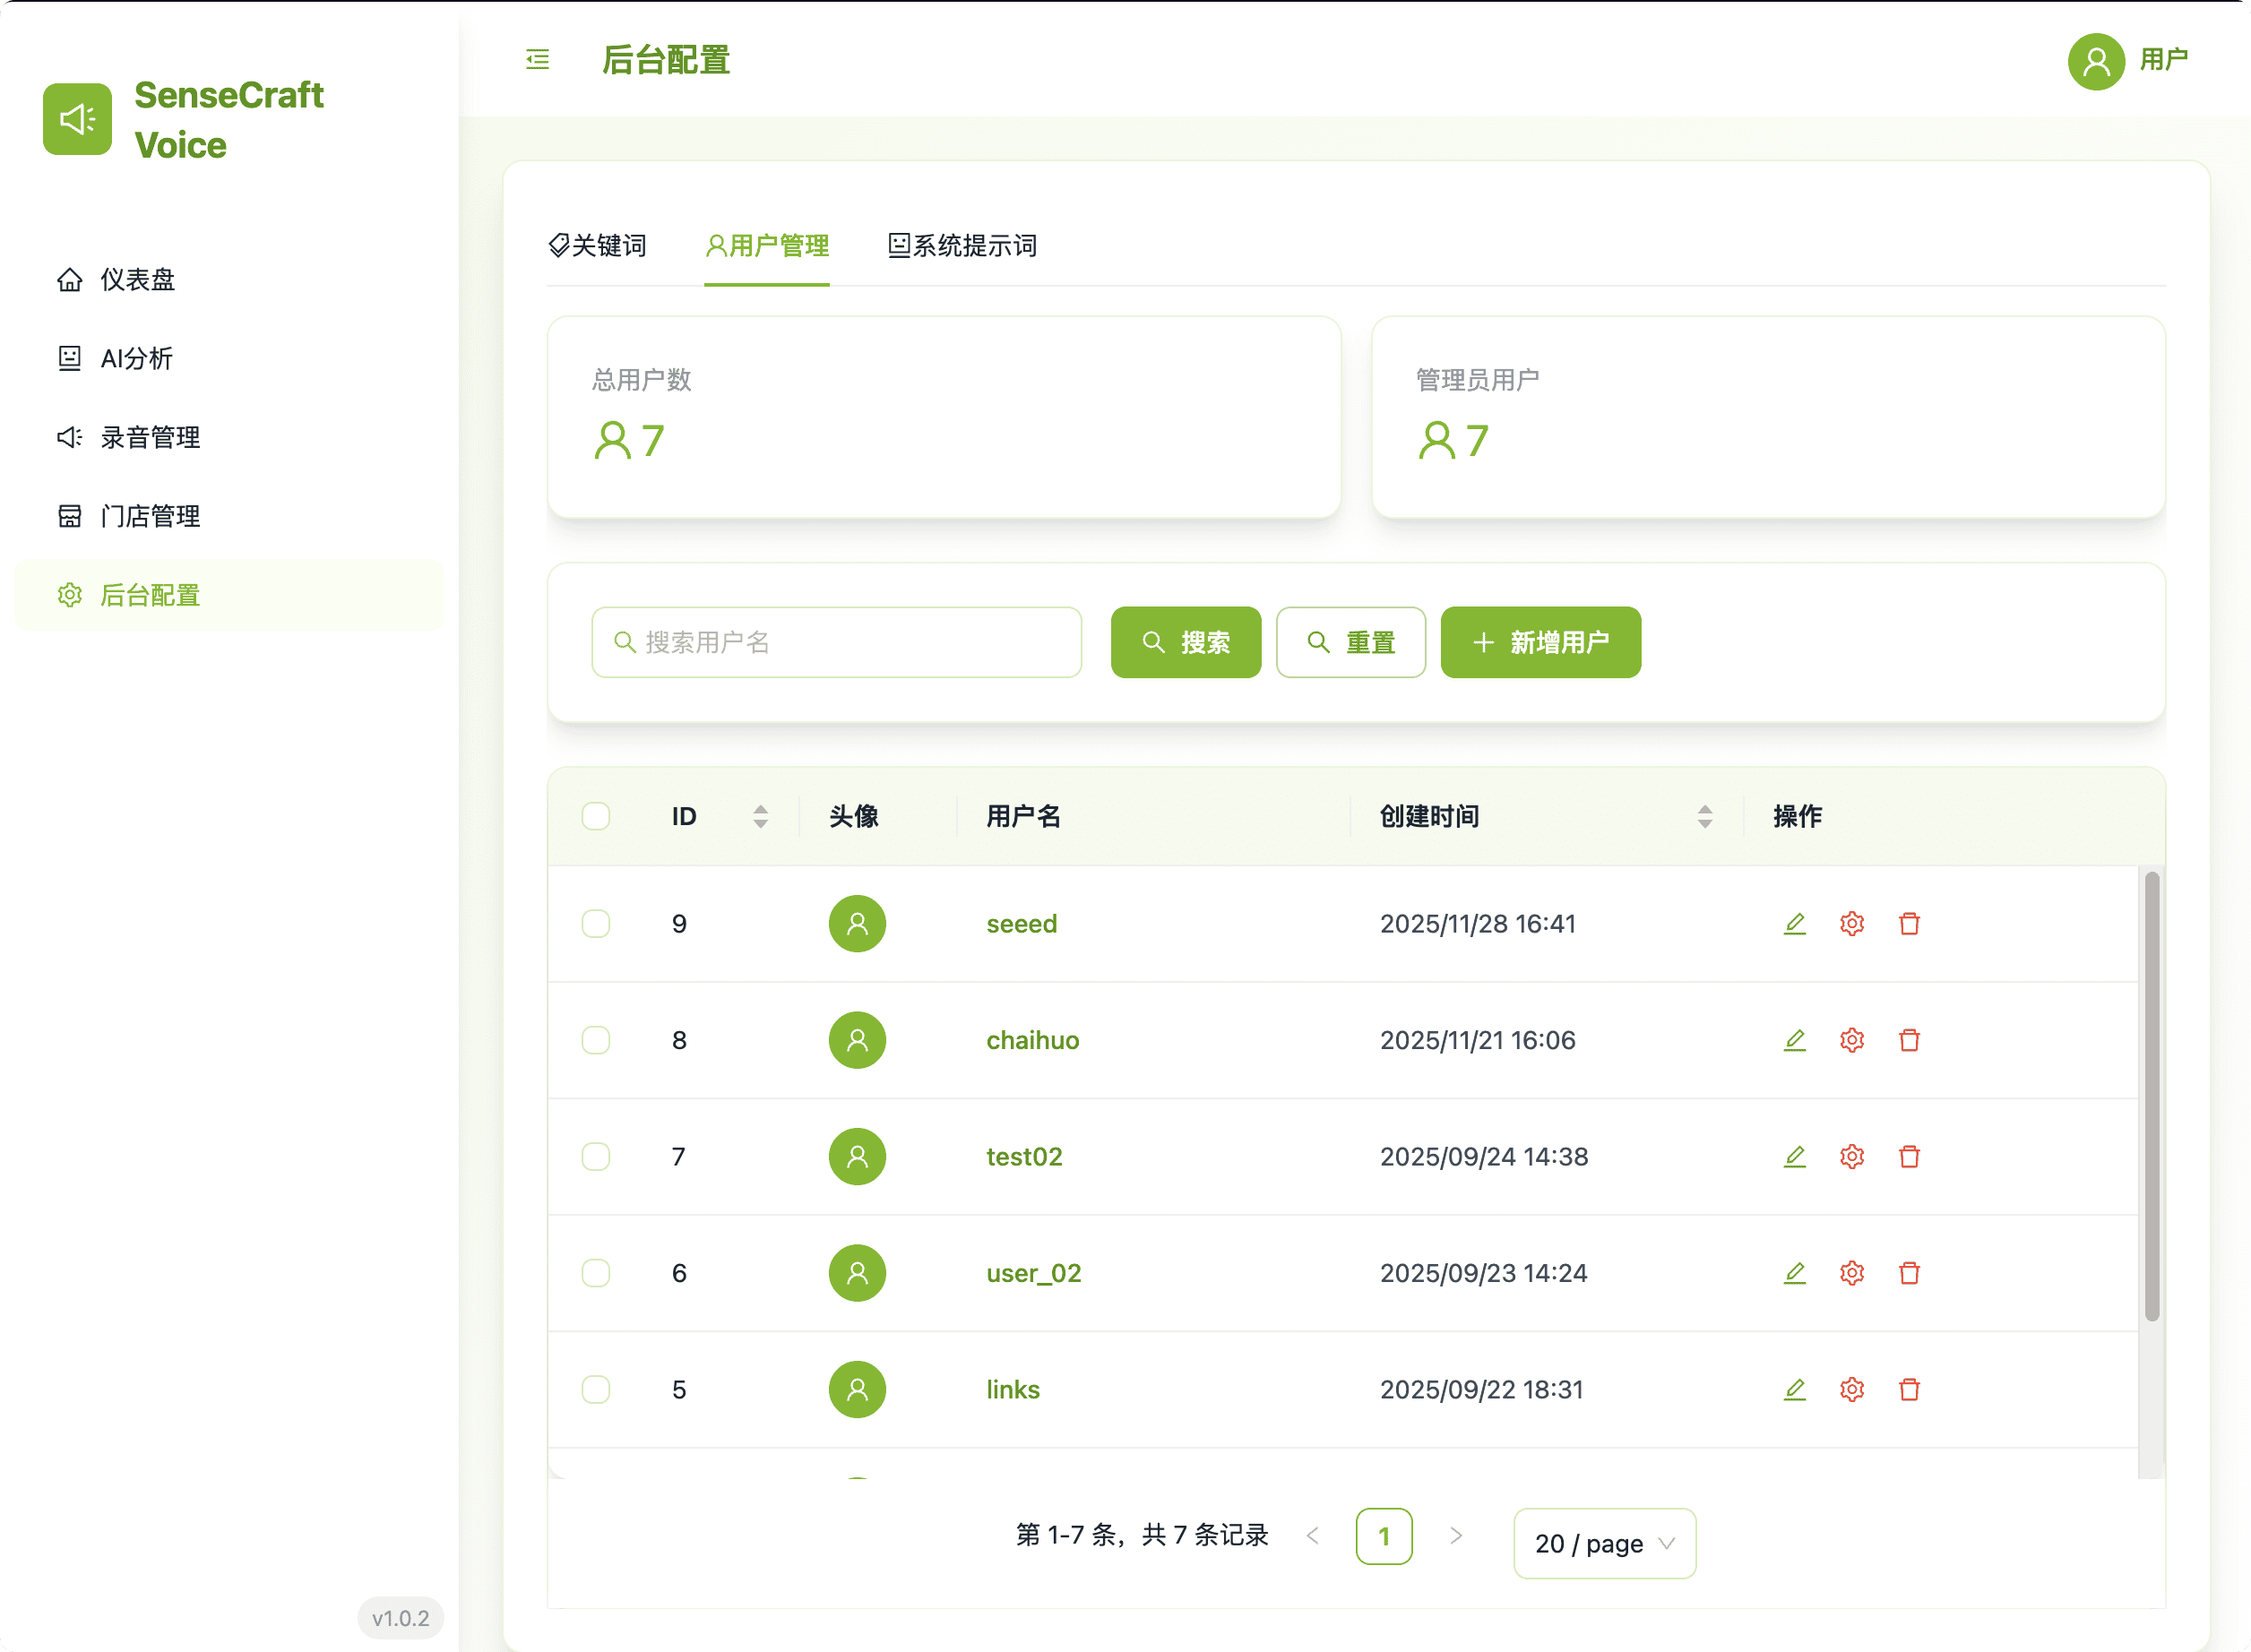Image resolution: width=2251 pixels, height=1652 pixels.
Task: Click the delete trash icon for user test02
Action: (x=1910, y=1156)
